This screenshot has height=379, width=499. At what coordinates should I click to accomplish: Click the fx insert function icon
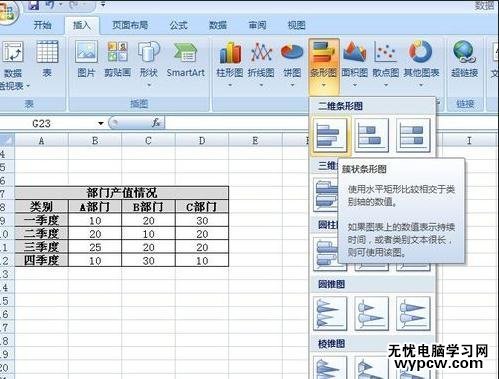point(156,123)
